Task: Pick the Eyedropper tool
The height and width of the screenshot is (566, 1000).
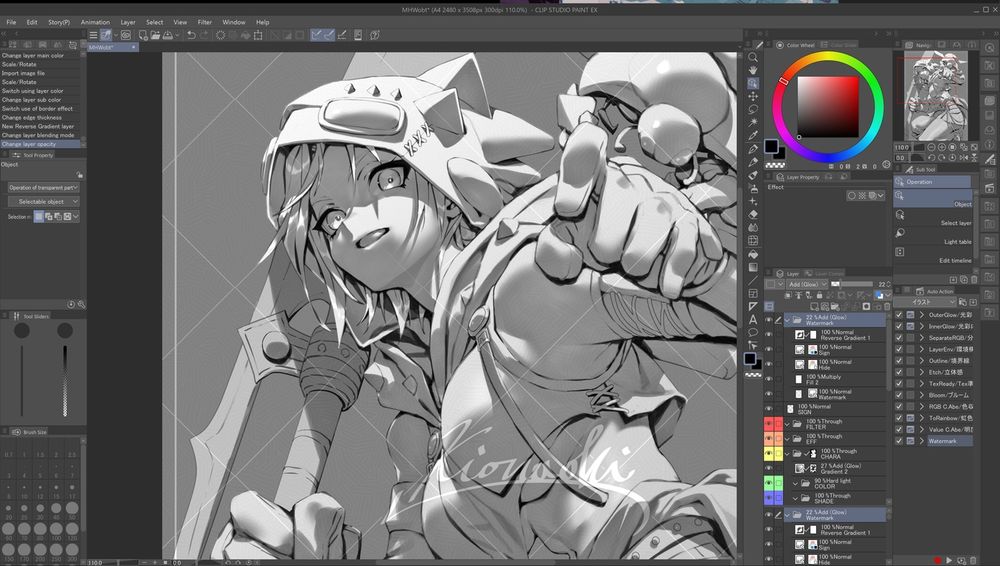Action: click(x=753, y=135)
